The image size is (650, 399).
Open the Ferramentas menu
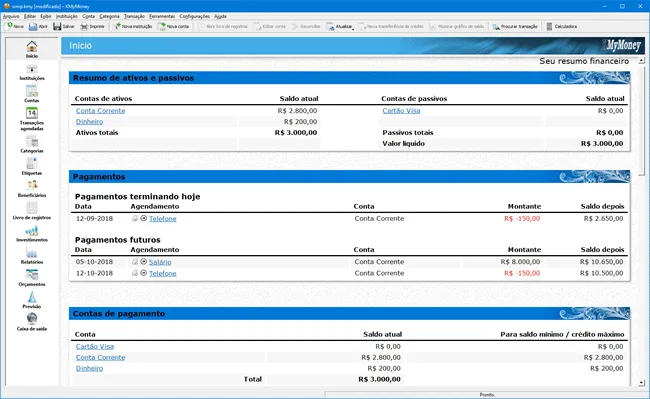coord(162,16)
